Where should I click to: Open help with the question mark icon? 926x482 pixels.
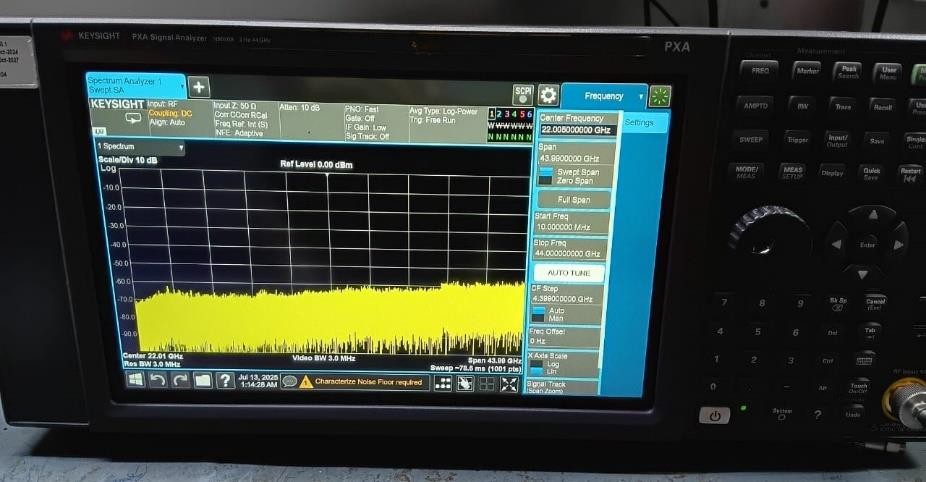point(225,380)
